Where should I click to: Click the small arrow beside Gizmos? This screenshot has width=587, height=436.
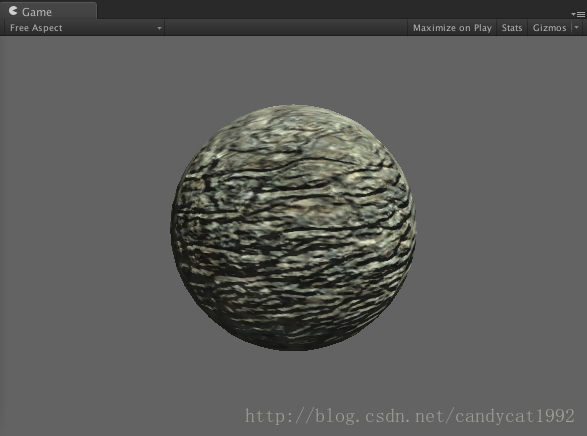coord(577,27)
